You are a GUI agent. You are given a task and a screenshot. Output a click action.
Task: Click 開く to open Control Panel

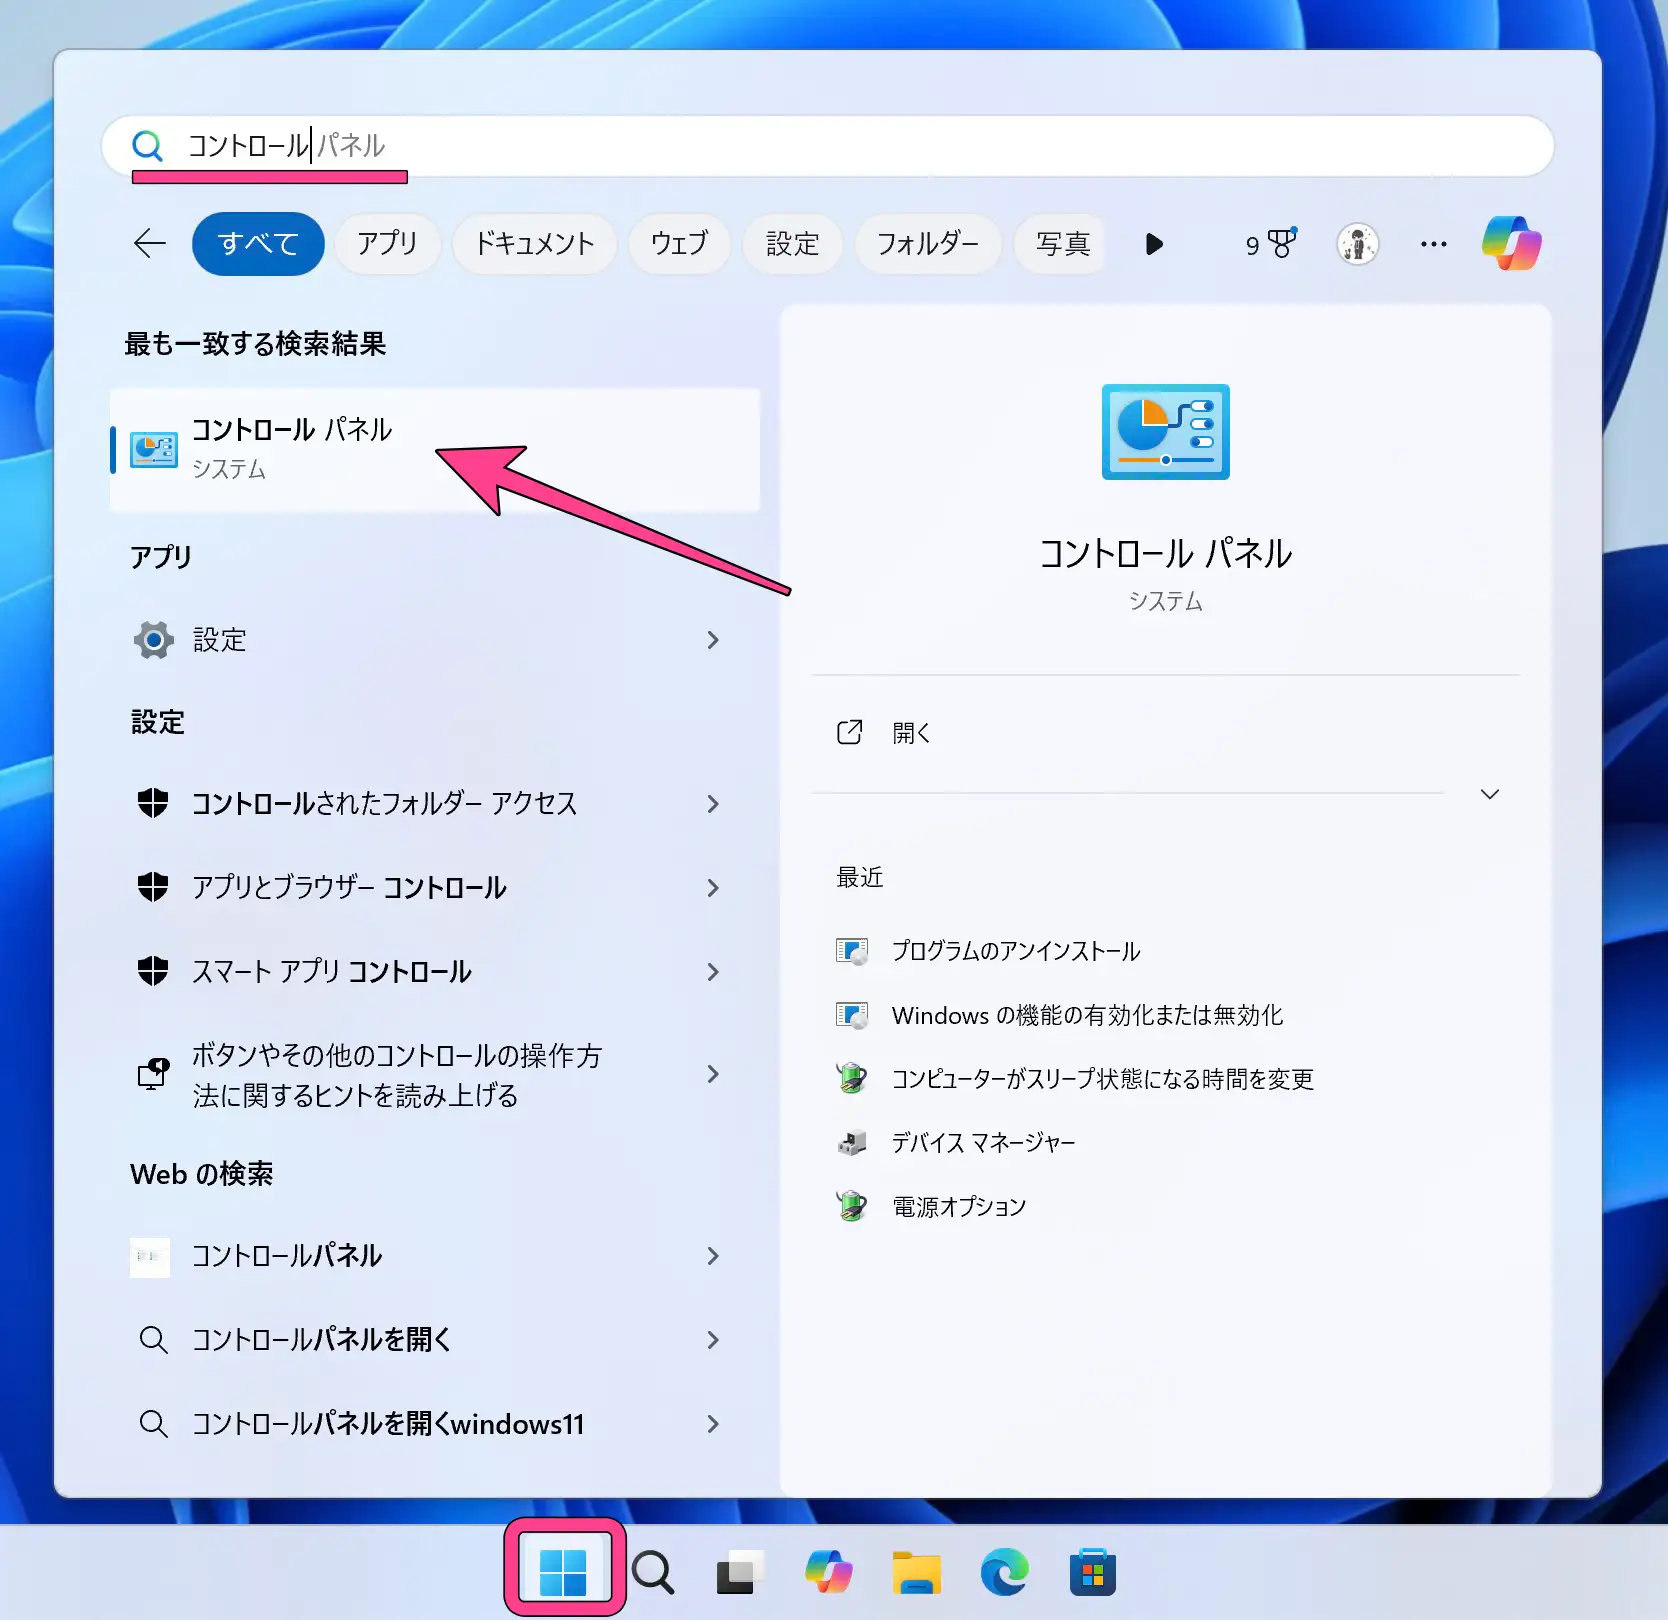pyautogui.click(x=911, y=733)
